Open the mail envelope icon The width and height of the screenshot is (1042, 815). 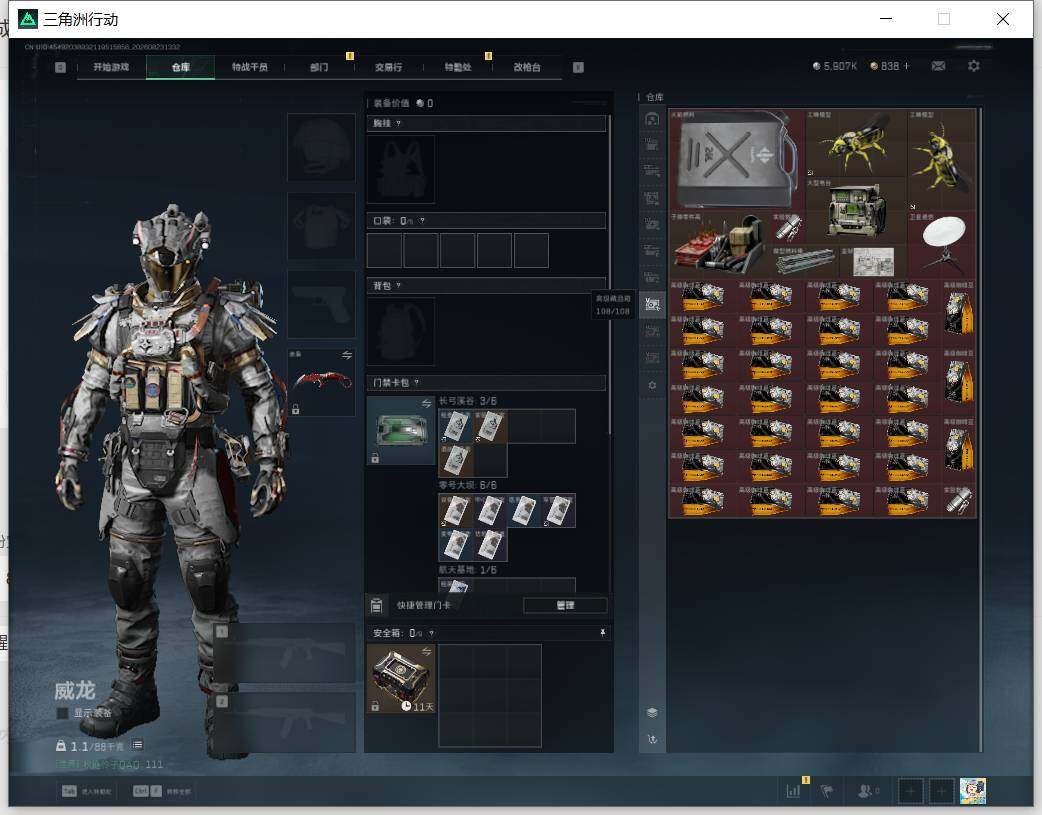(x=938, y=66)
